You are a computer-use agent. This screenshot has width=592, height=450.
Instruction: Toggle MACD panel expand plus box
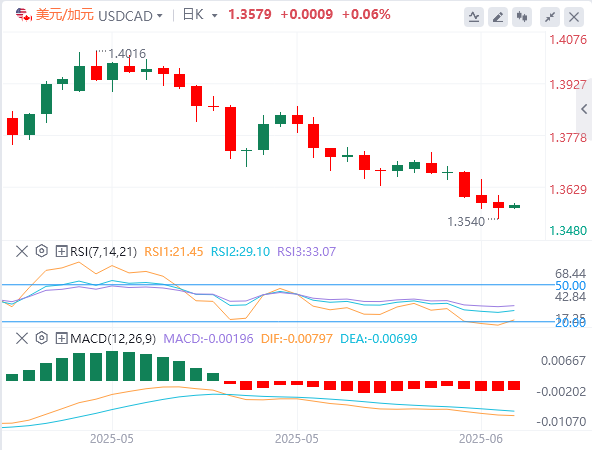click(61, 338)
